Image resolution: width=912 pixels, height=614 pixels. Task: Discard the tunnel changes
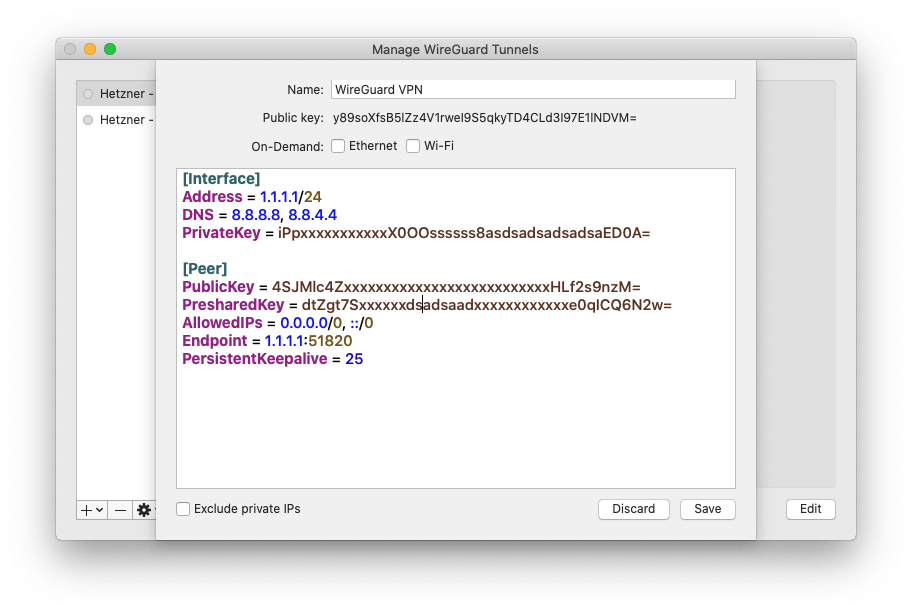click(633, 509)
